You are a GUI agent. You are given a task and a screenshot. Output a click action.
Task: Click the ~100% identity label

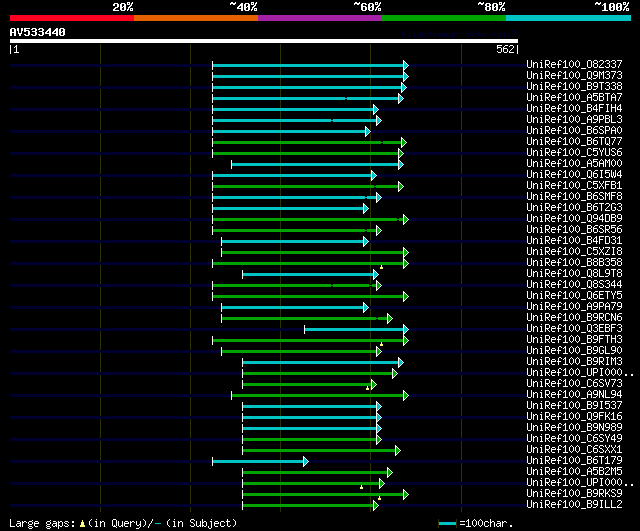click(612, 7)
